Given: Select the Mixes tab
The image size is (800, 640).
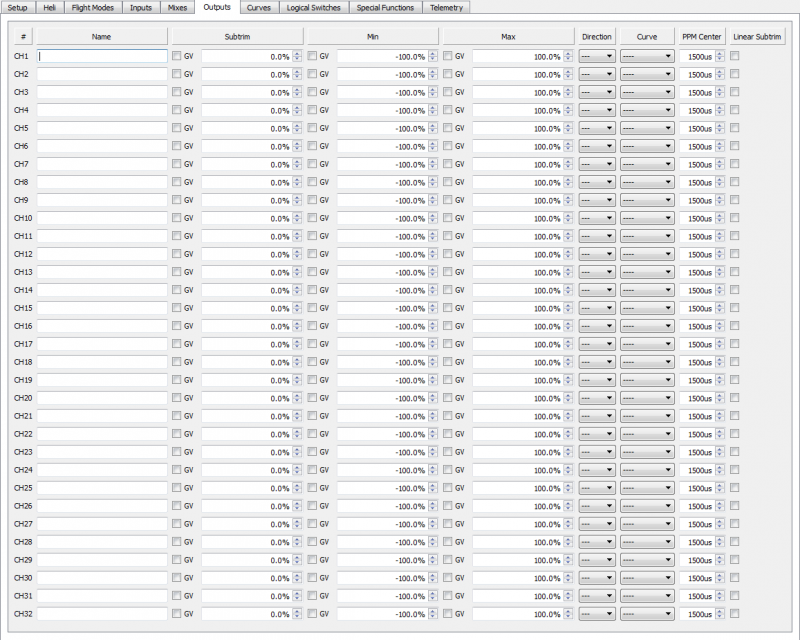Looking at the screenshot, I should point(177,6).
